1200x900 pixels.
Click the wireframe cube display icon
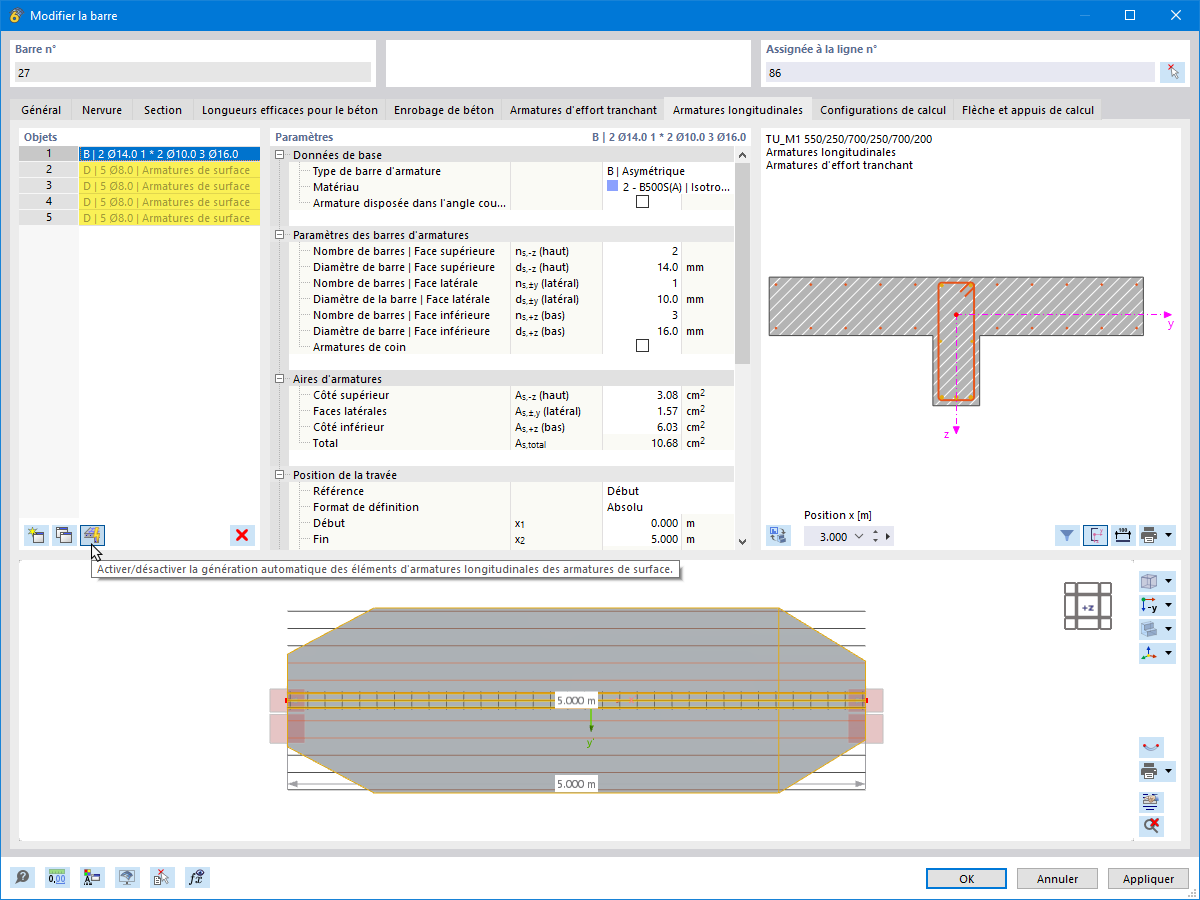click(x=1149, y=581)
